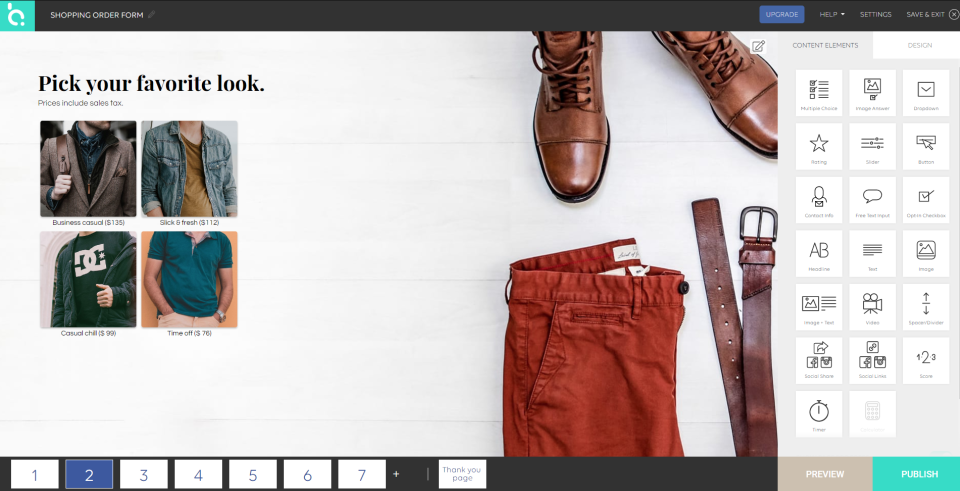Screen dimensions: 960x491
Task: Insert a Video element
Action: [872, 306]
